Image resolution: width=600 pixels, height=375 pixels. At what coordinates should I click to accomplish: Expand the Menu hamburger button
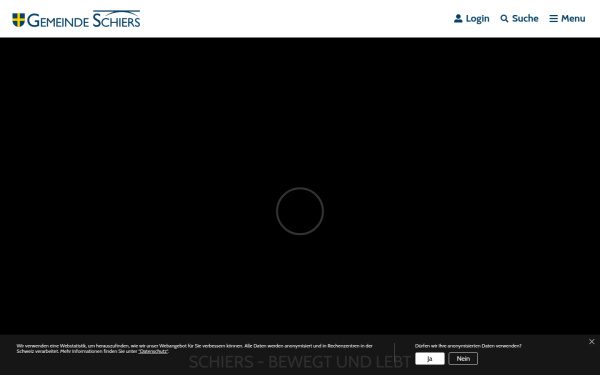567,18
